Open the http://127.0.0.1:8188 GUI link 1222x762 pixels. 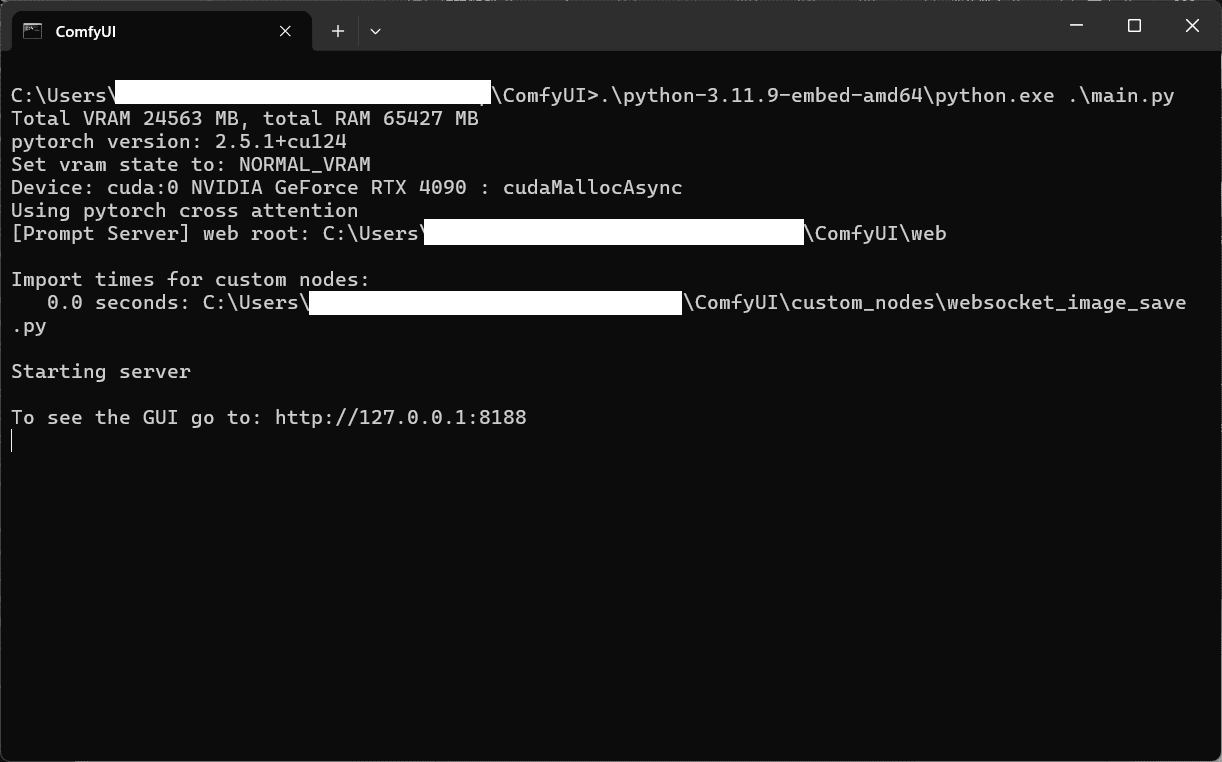point(400,417)
